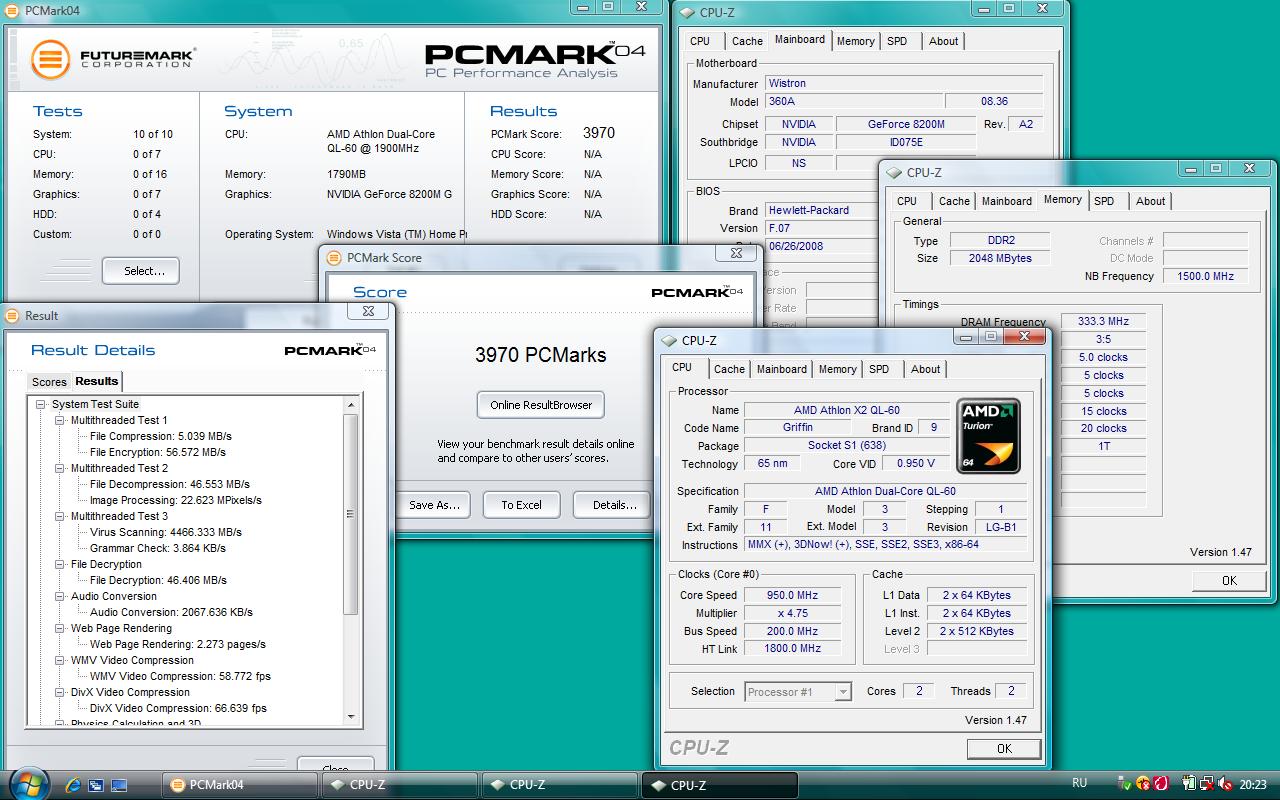Switch to CPU tab in Memory CPU-Z window
Viewport: 1280px width, 800px height.
coord(907,201)
